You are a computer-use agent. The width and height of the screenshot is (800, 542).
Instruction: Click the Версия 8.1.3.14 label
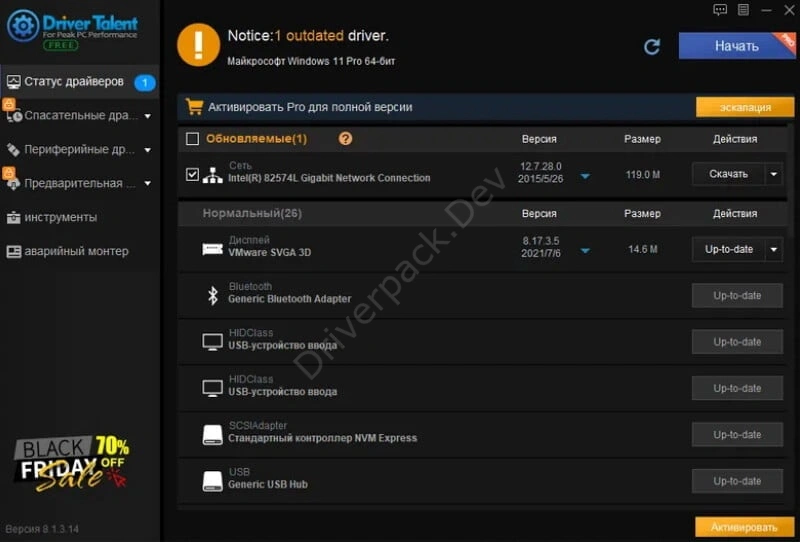42,529
